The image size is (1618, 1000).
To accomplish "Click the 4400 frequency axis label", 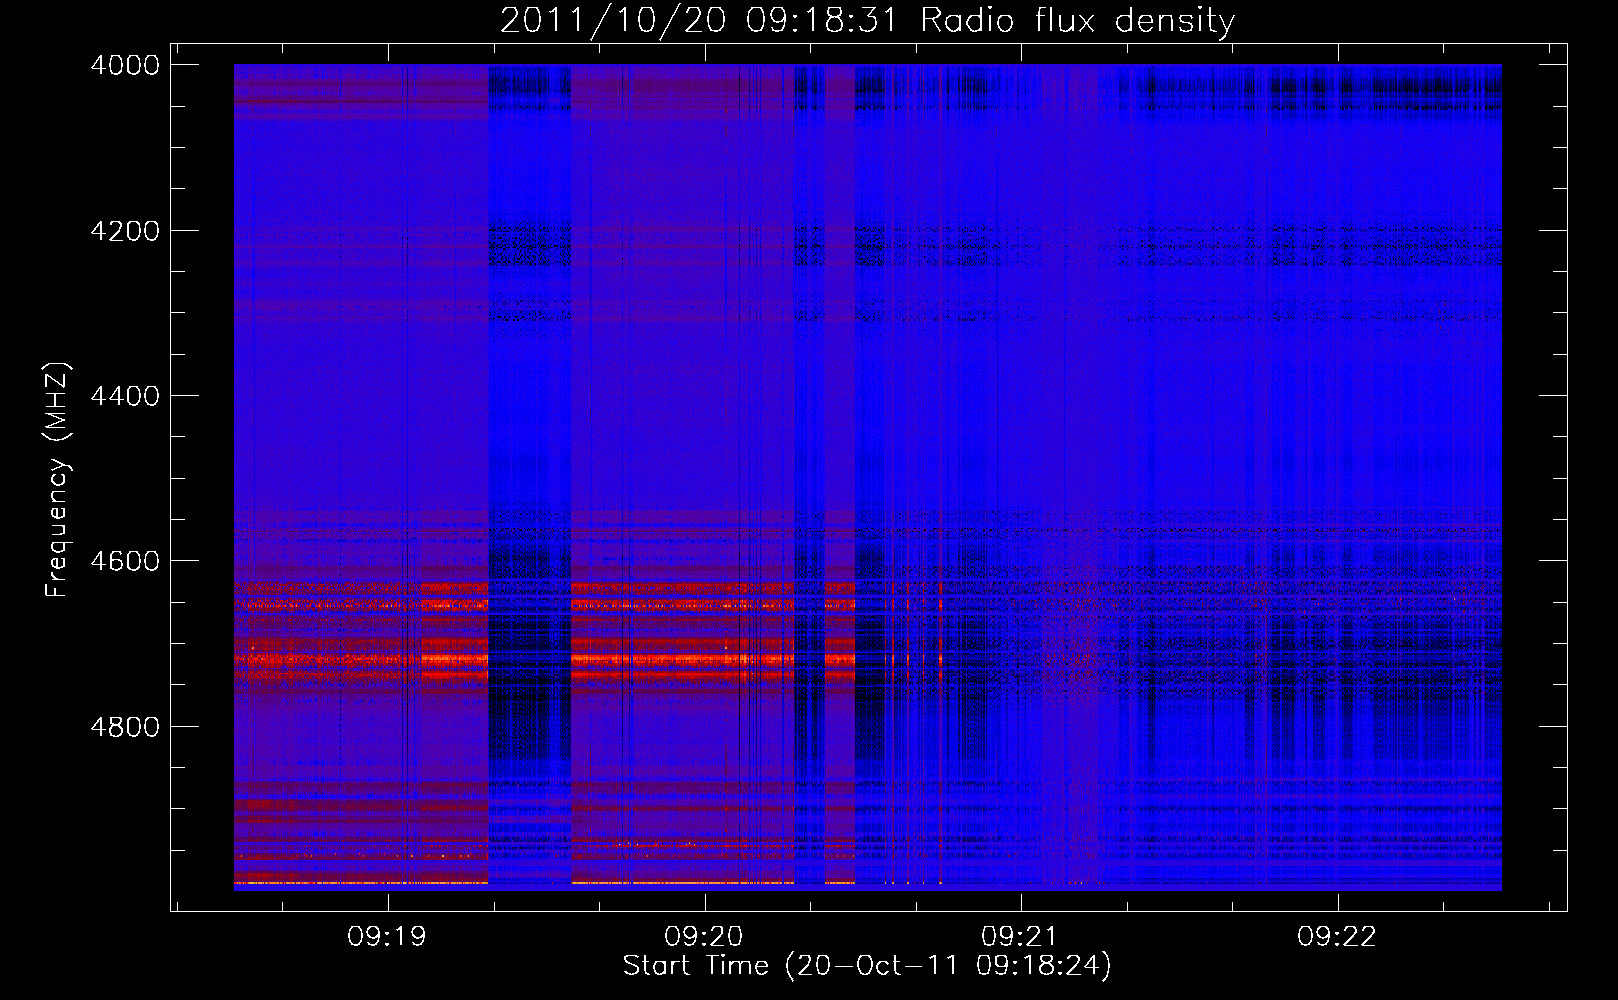I will 125,396.
